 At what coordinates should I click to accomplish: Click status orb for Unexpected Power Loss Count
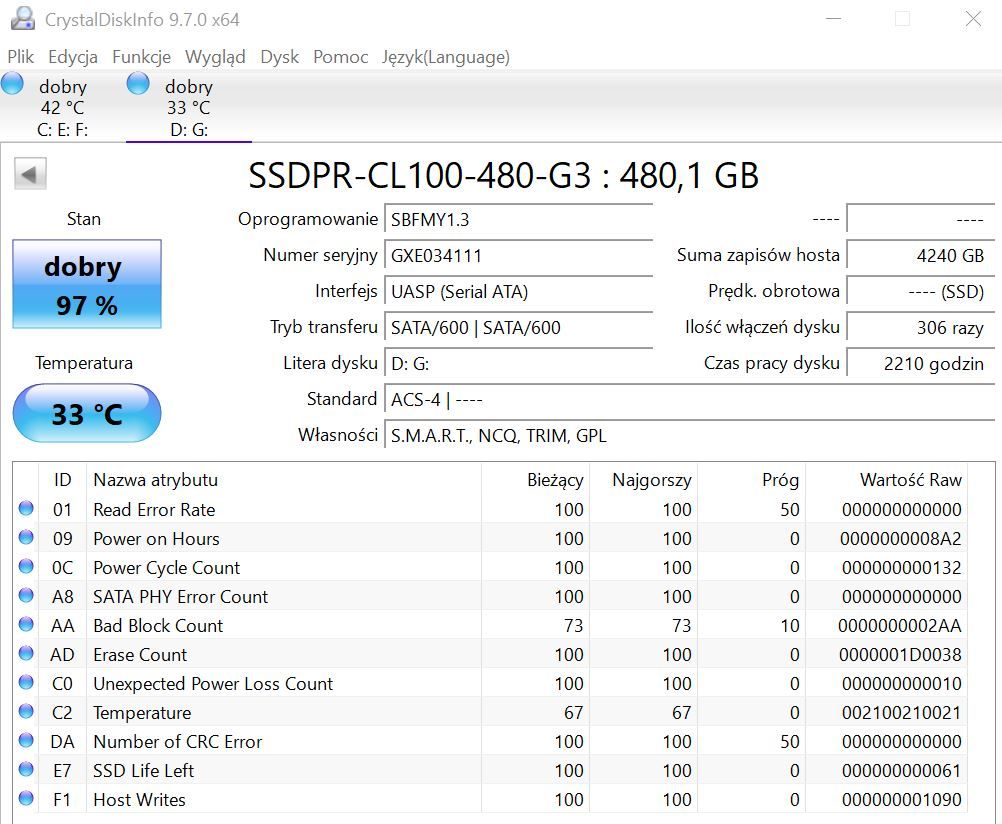pyautogui.click(x=26, y=682)
